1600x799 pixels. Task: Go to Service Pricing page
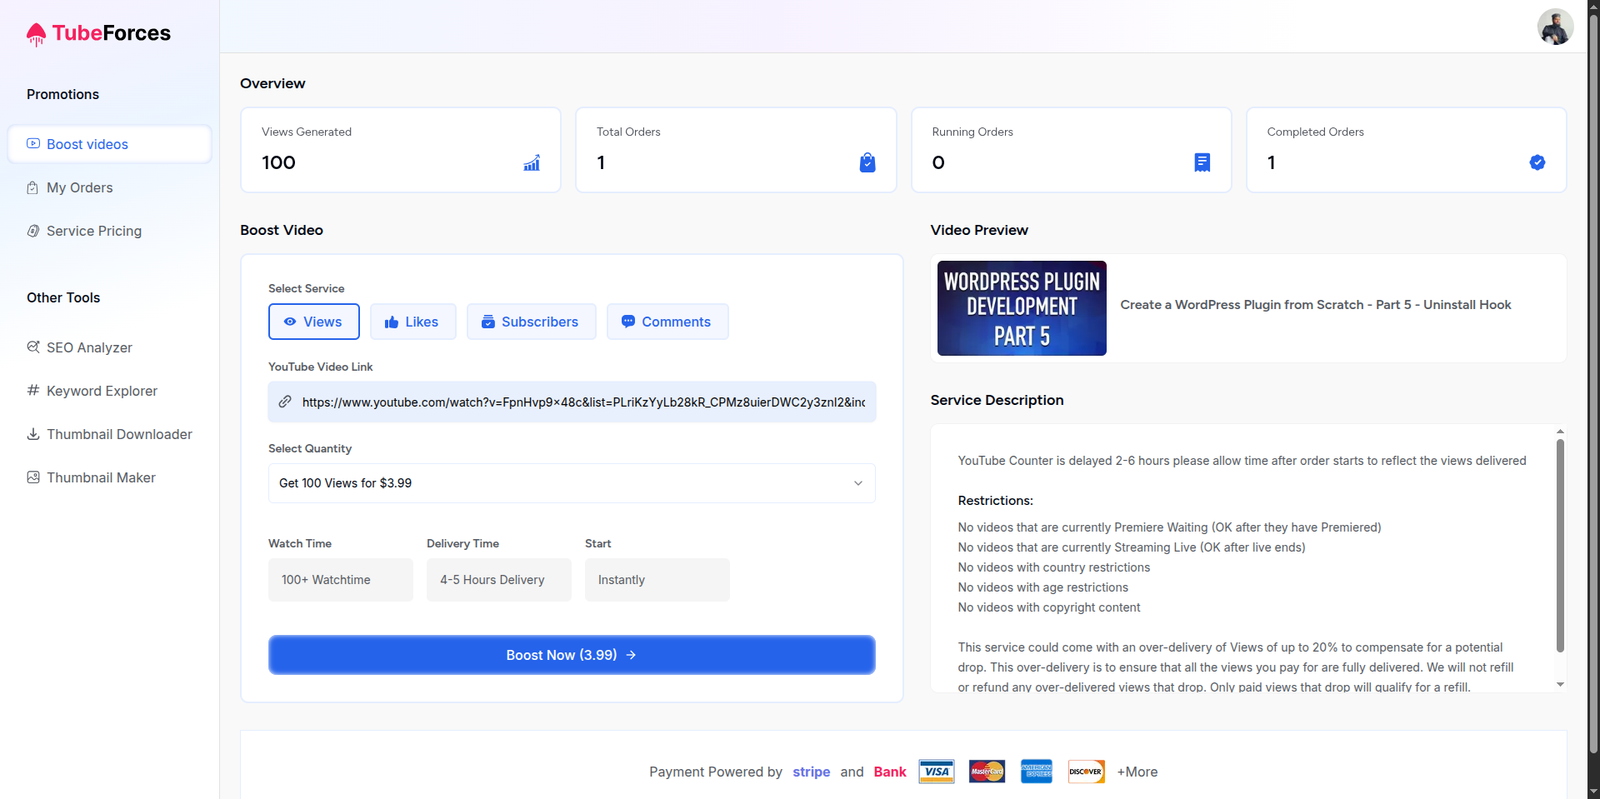point(94,231)
